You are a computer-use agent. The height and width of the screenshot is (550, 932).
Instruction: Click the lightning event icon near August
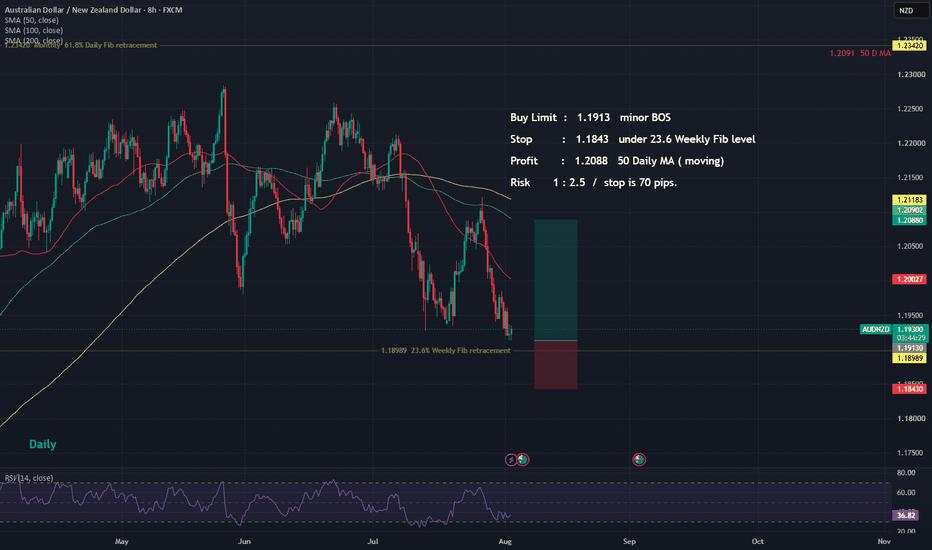pos(511,460)
